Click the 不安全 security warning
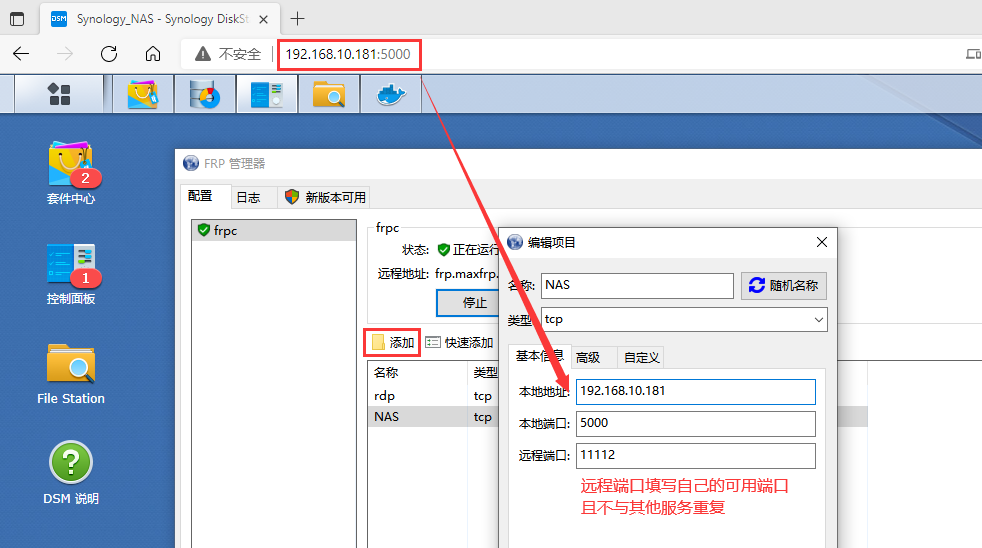 [228, 54]
